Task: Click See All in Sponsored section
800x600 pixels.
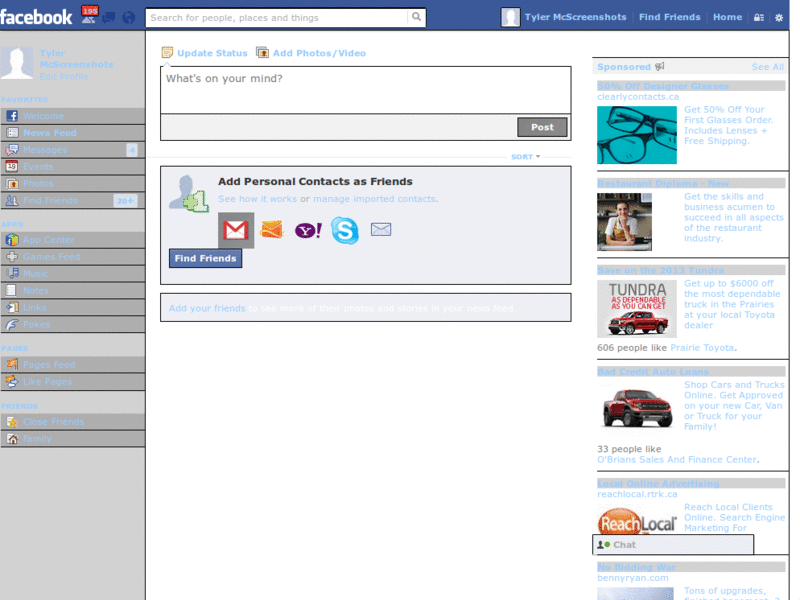Action: pos(767,67)
